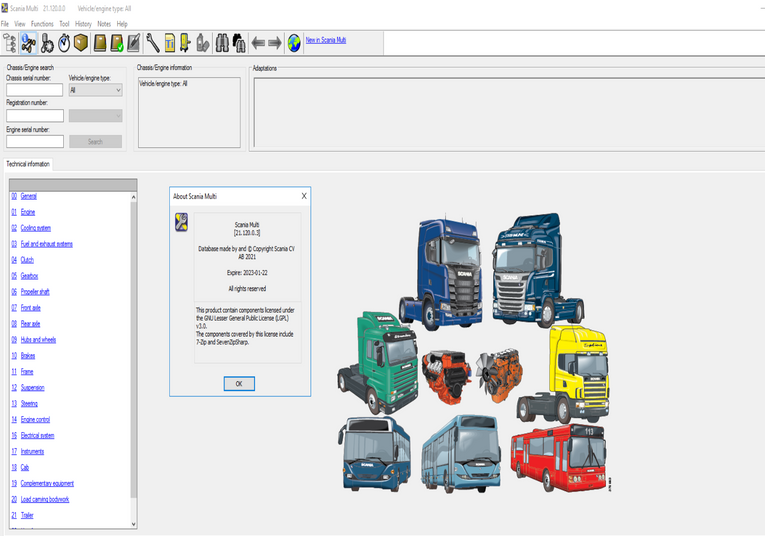Click the yellow TI document icon
765x536 pixels.
pyautogui.click(x=169, y=42)
